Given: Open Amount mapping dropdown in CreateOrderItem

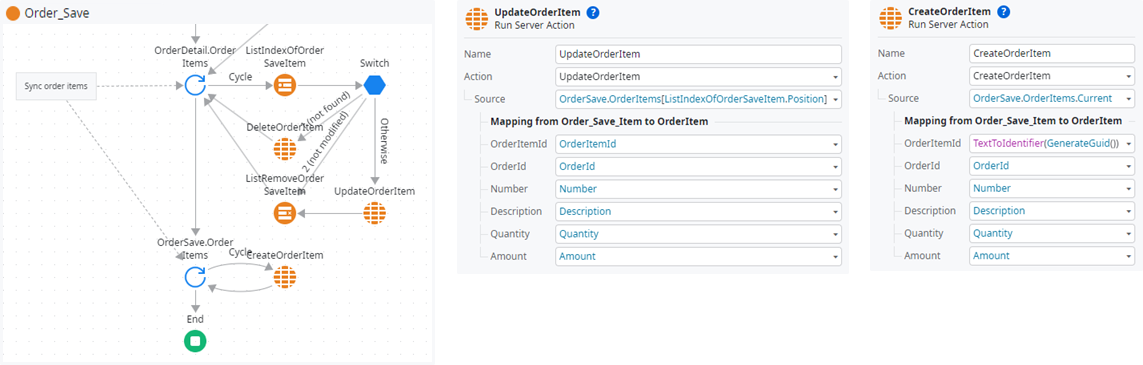Looking at the screenshot, I should pos(1052,256).
